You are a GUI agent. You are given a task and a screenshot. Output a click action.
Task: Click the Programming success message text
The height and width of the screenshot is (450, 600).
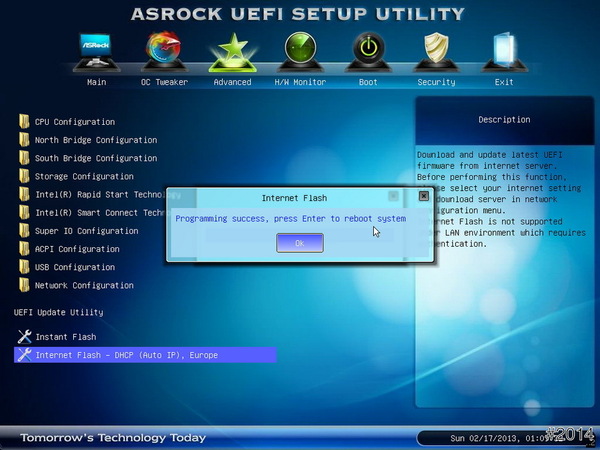290,218
